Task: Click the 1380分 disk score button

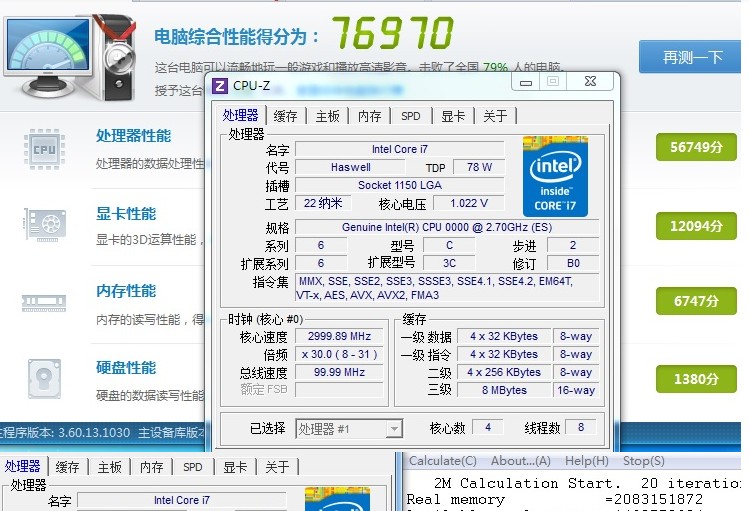Action: click(x=696, y=379)
